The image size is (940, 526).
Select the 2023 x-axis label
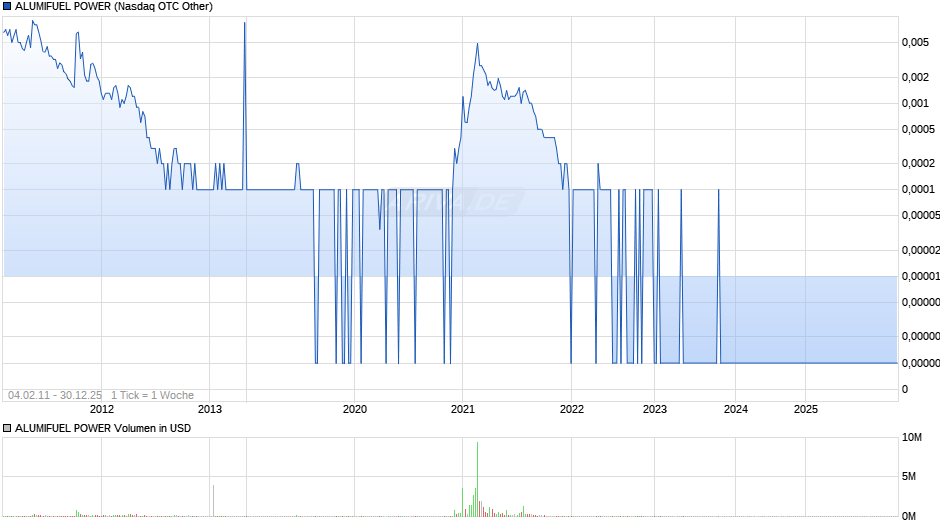[655, 409]
